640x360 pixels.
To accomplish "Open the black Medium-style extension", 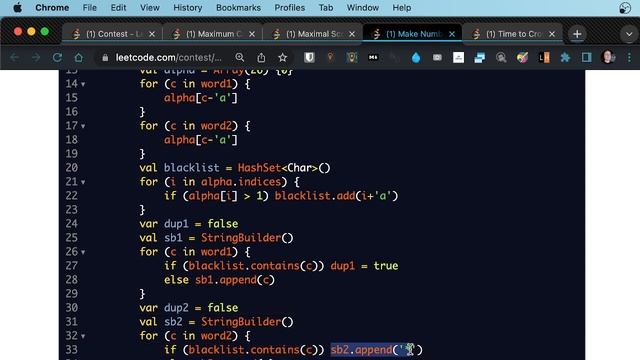I will 373,58.
